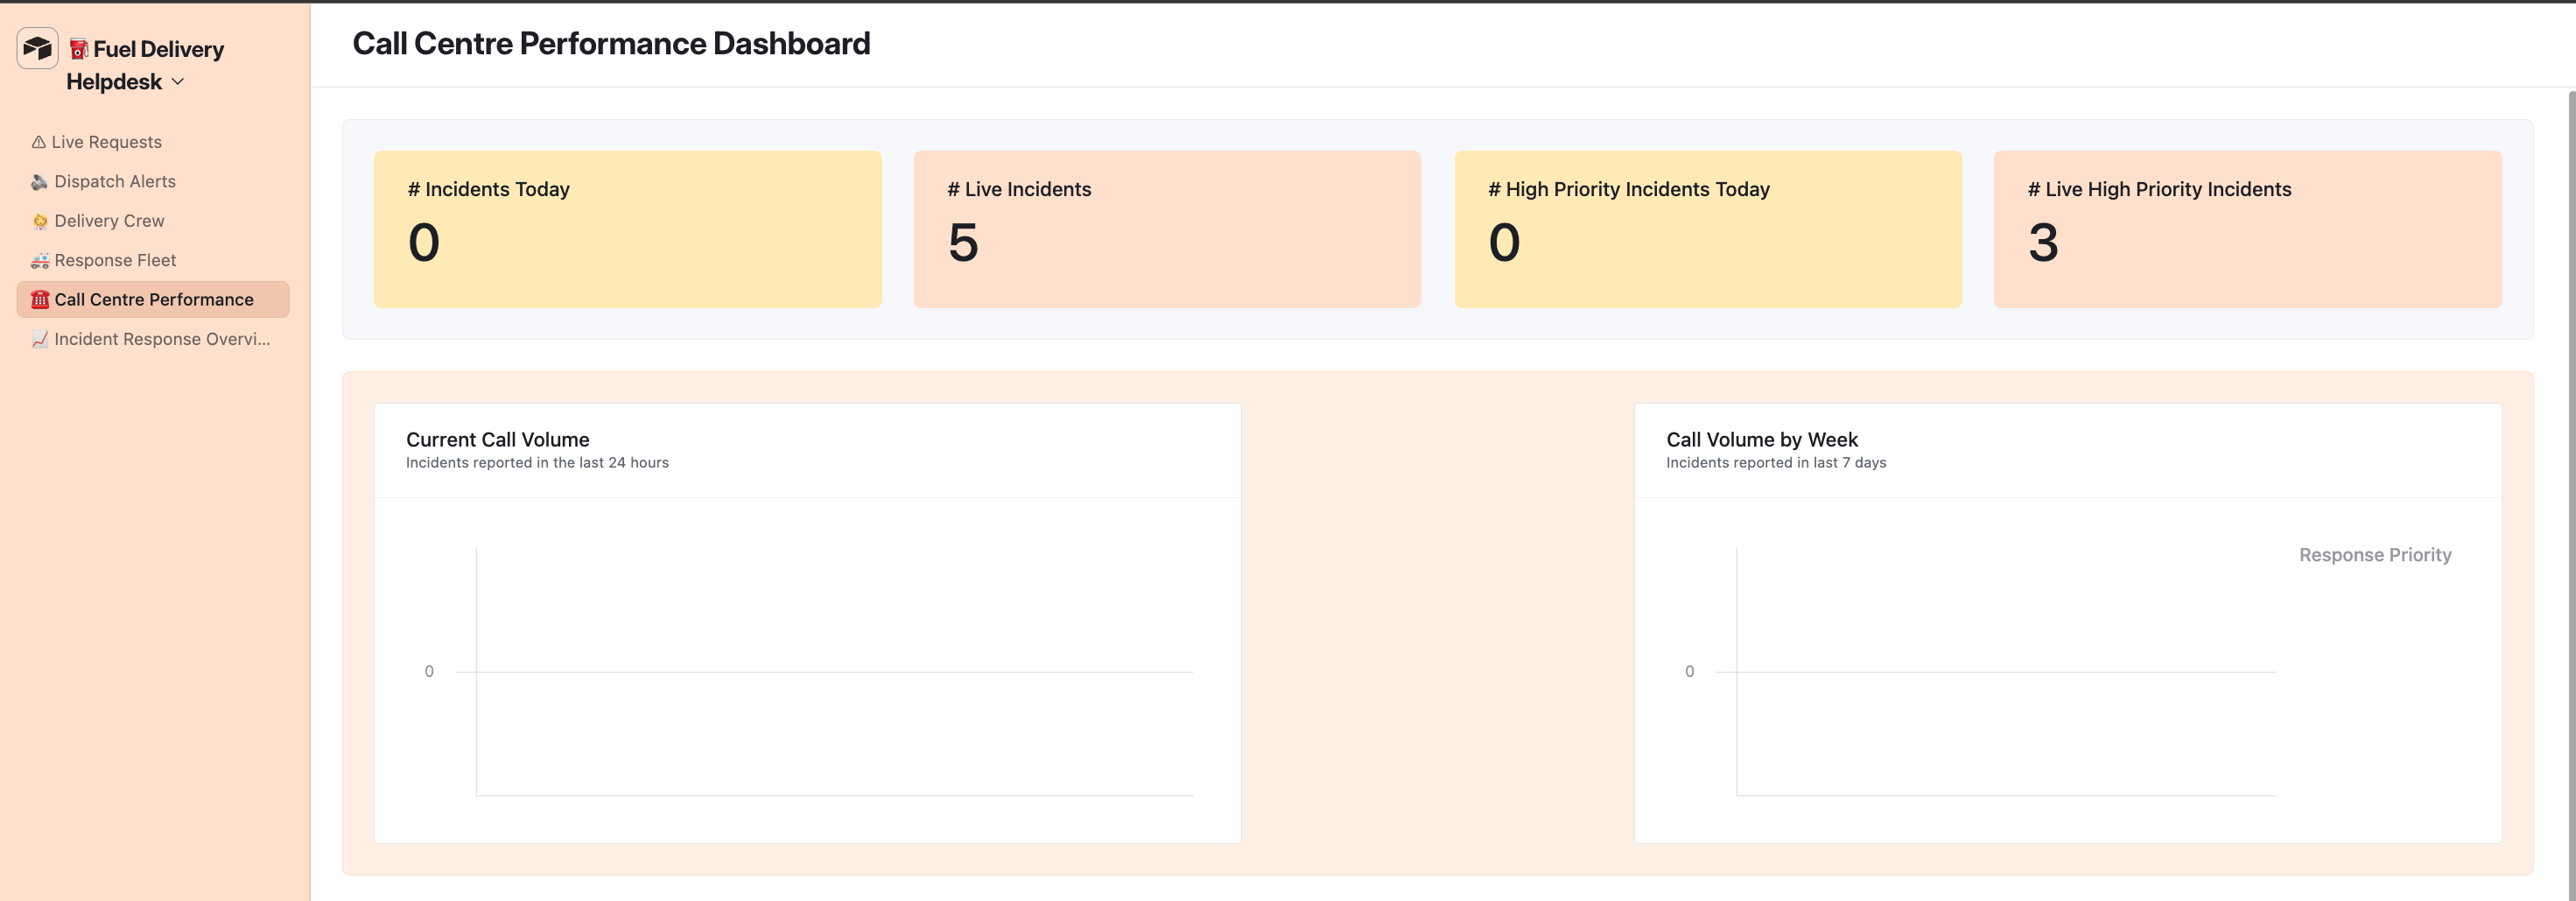Screen dimensions: 2576x901
Task: Click the page vertical scrollbar
Action: coord(2571,495)
